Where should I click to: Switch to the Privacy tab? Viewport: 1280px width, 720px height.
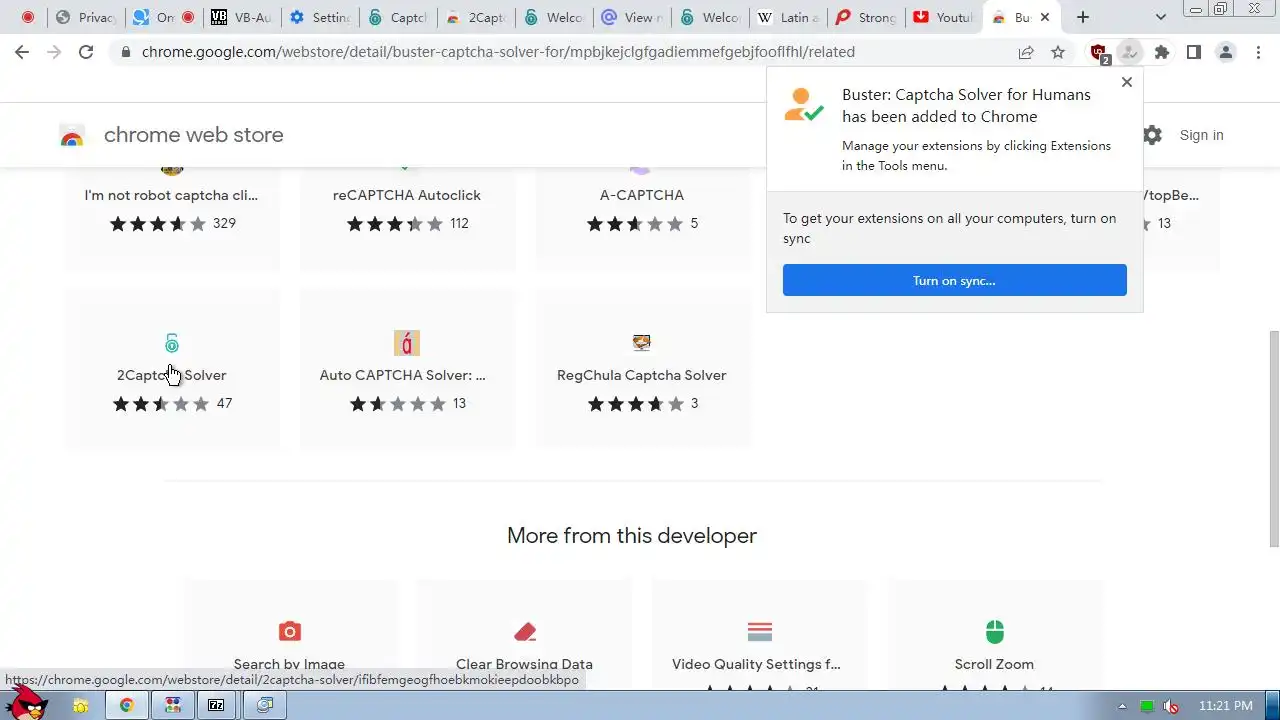point(85,17)
